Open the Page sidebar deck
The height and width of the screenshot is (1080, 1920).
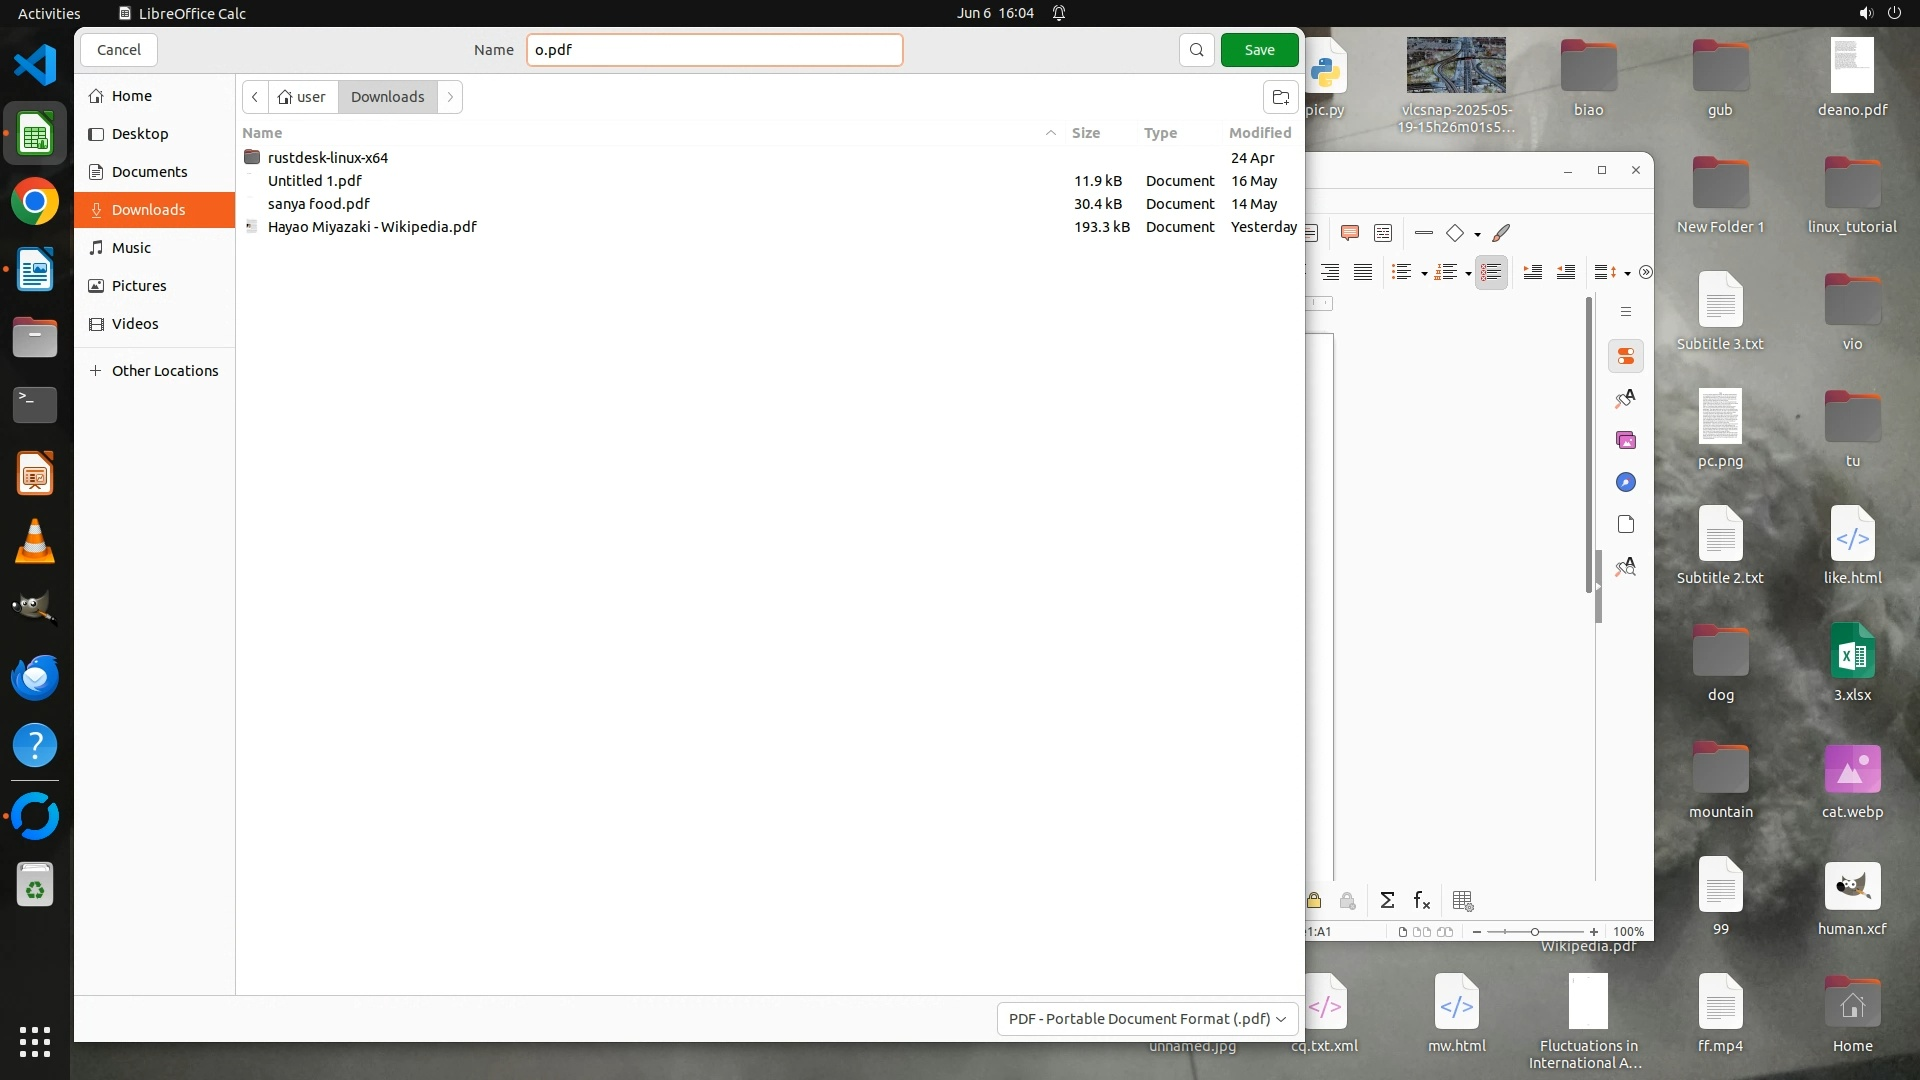pos(1626,525)
